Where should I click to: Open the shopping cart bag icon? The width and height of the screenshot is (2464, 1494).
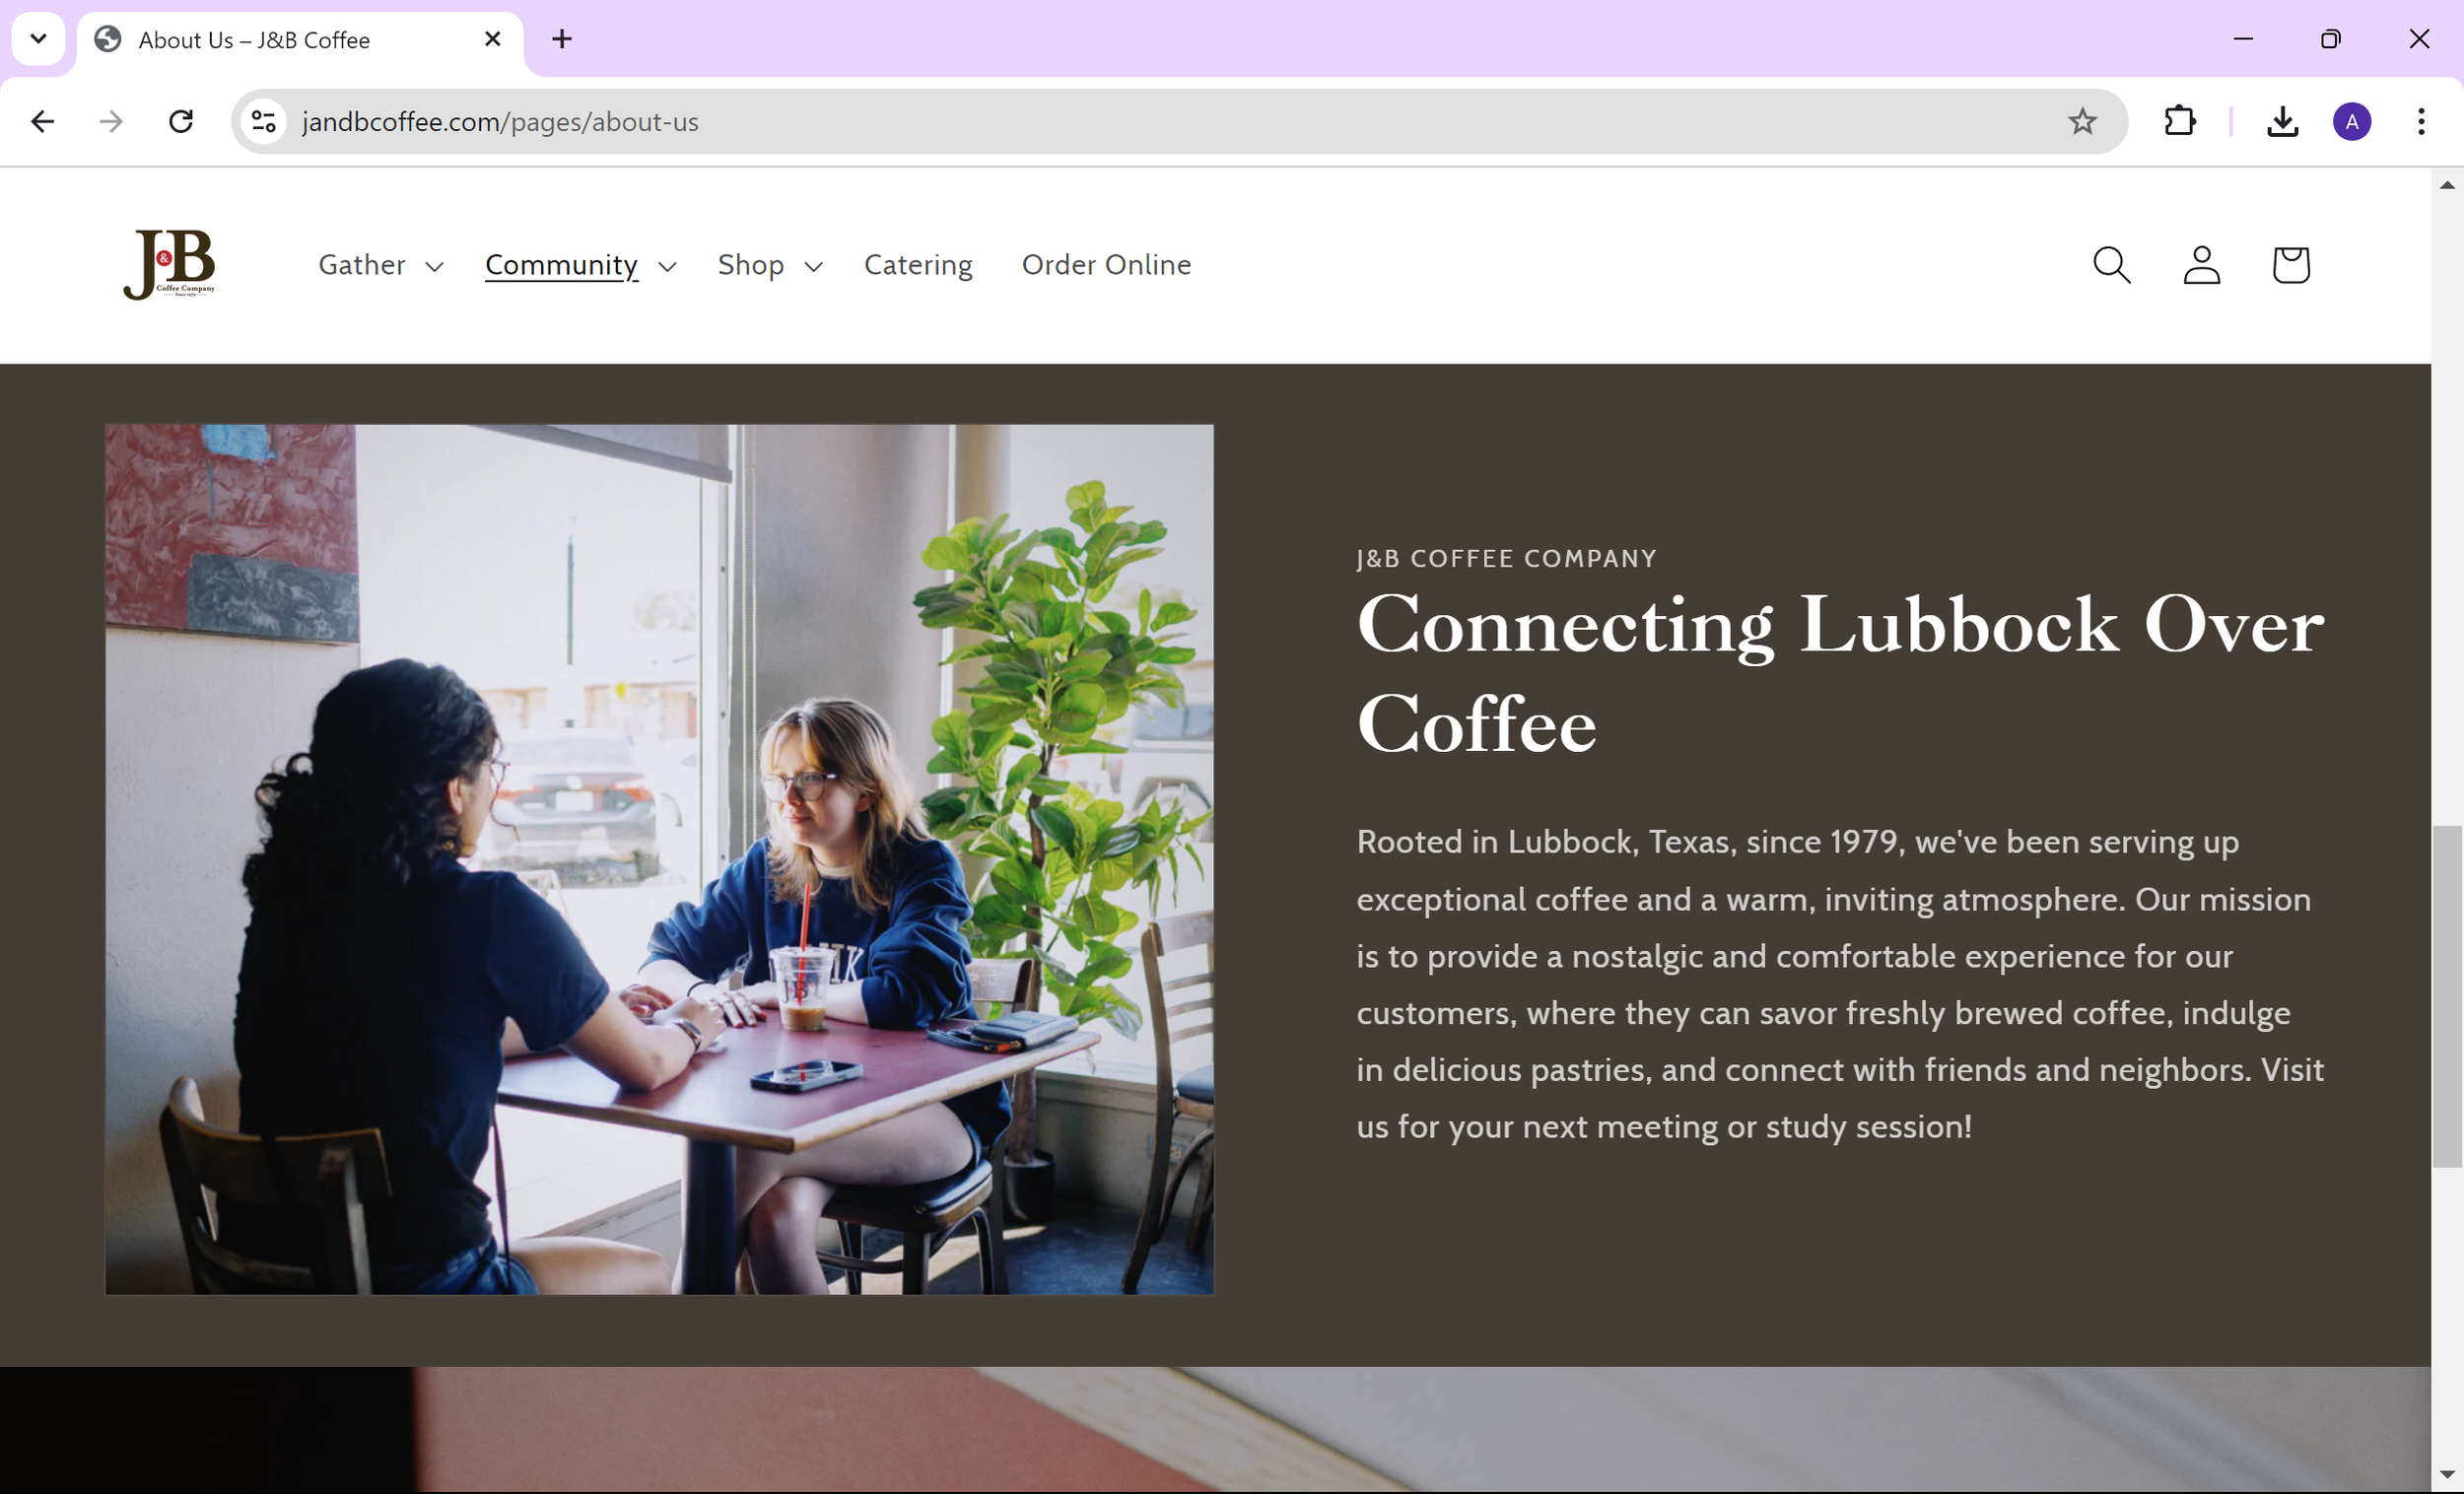pyautogui.click(x=2290, y=265)
